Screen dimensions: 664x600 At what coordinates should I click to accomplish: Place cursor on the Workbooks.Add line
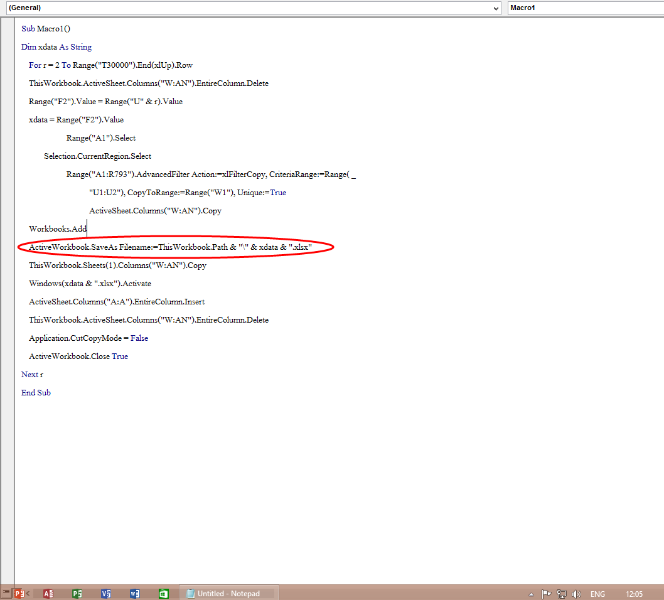58,229
